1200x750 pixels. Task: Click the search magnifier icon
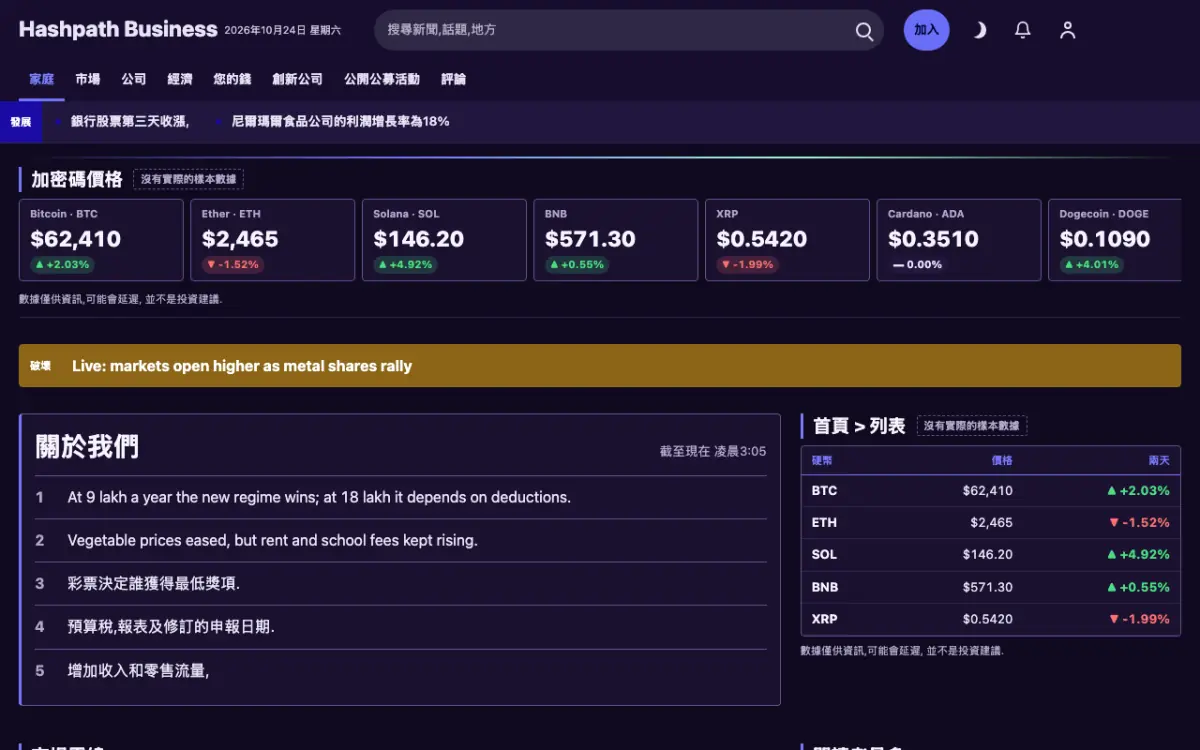click(864, 30)
